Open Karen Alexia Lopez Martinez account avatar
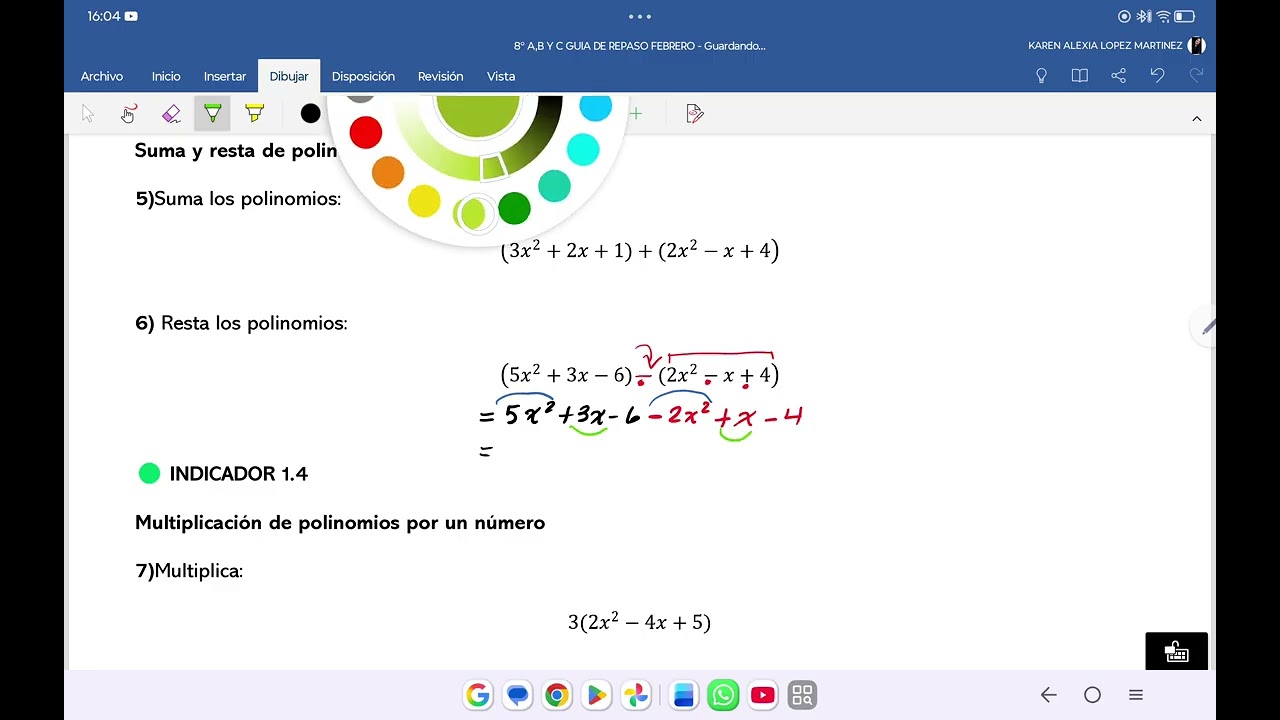 1197,46
